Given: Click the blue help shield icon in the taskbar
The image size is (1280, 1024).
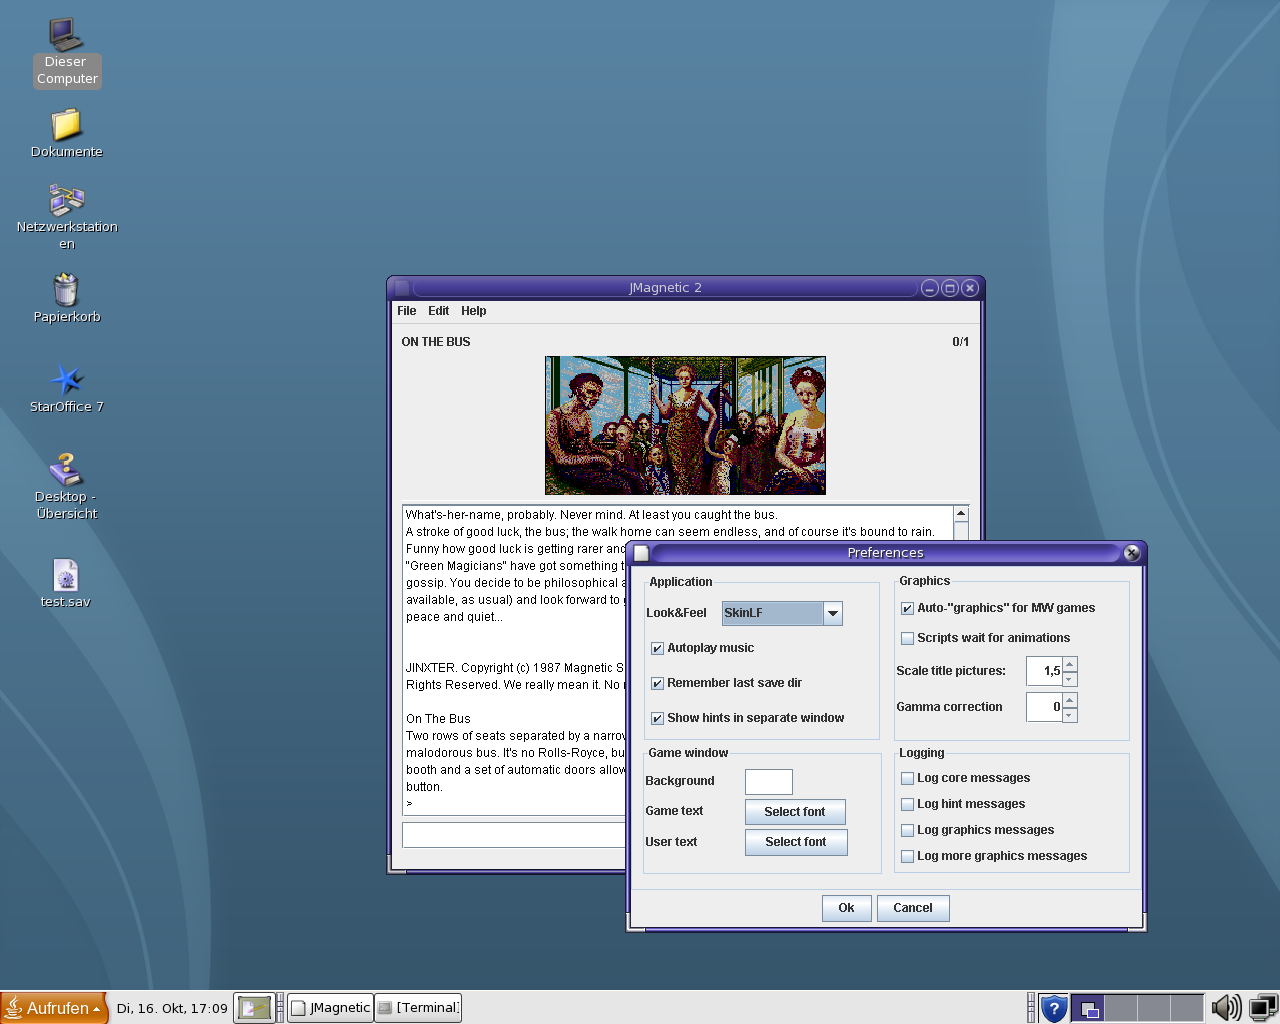Looking at the screenshot, I should (x=1054, y=1008).
